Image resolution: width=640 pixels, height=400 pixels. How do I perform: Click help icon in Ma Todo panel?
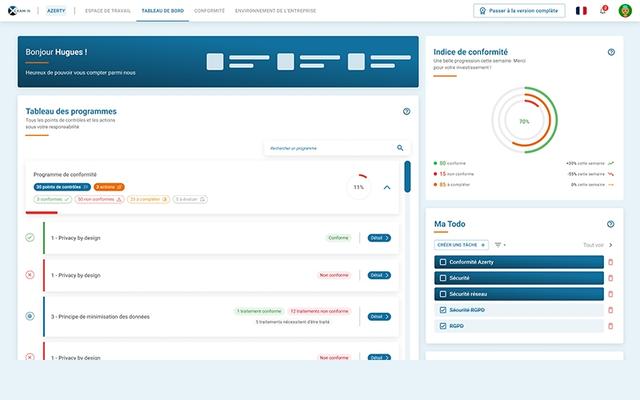[x=611, y=224]
